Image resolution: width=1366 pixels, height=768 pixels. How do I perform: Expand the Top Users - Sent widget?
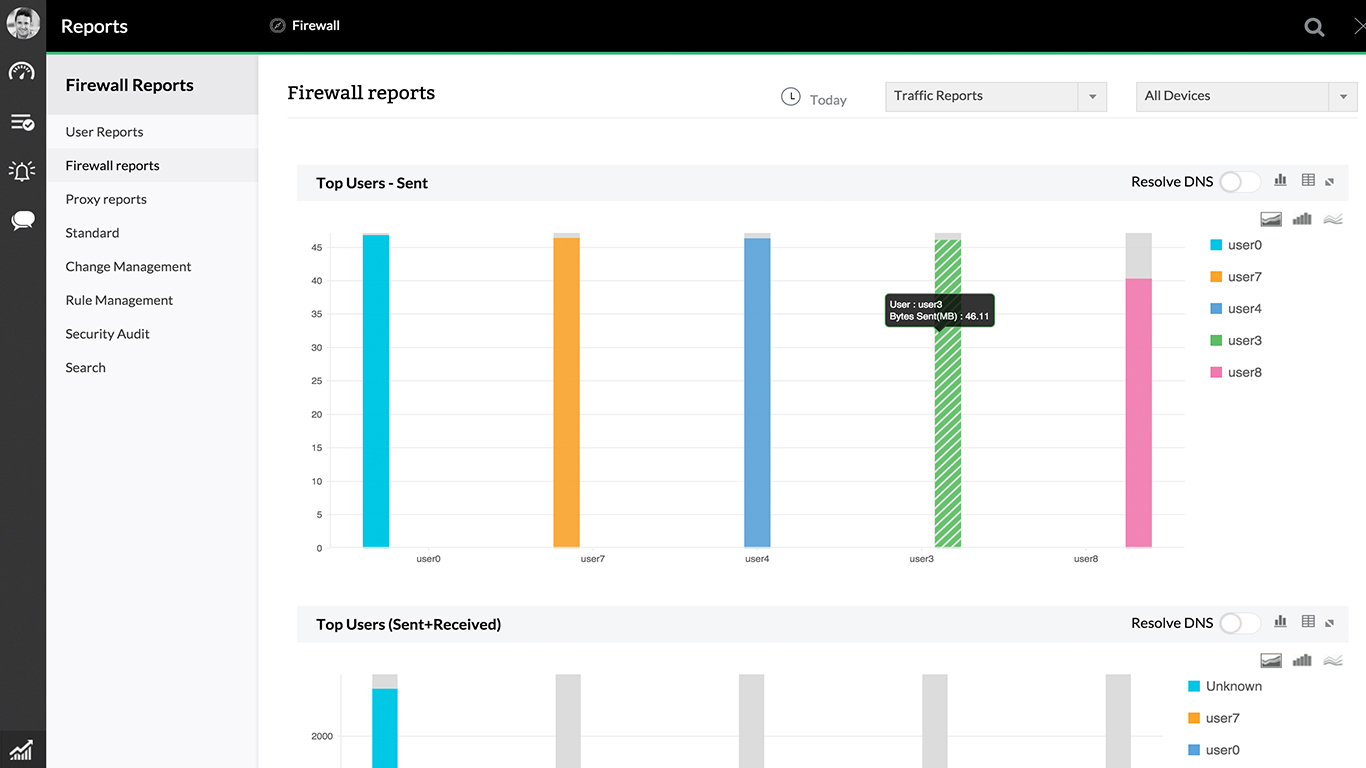click(1330, 182)
